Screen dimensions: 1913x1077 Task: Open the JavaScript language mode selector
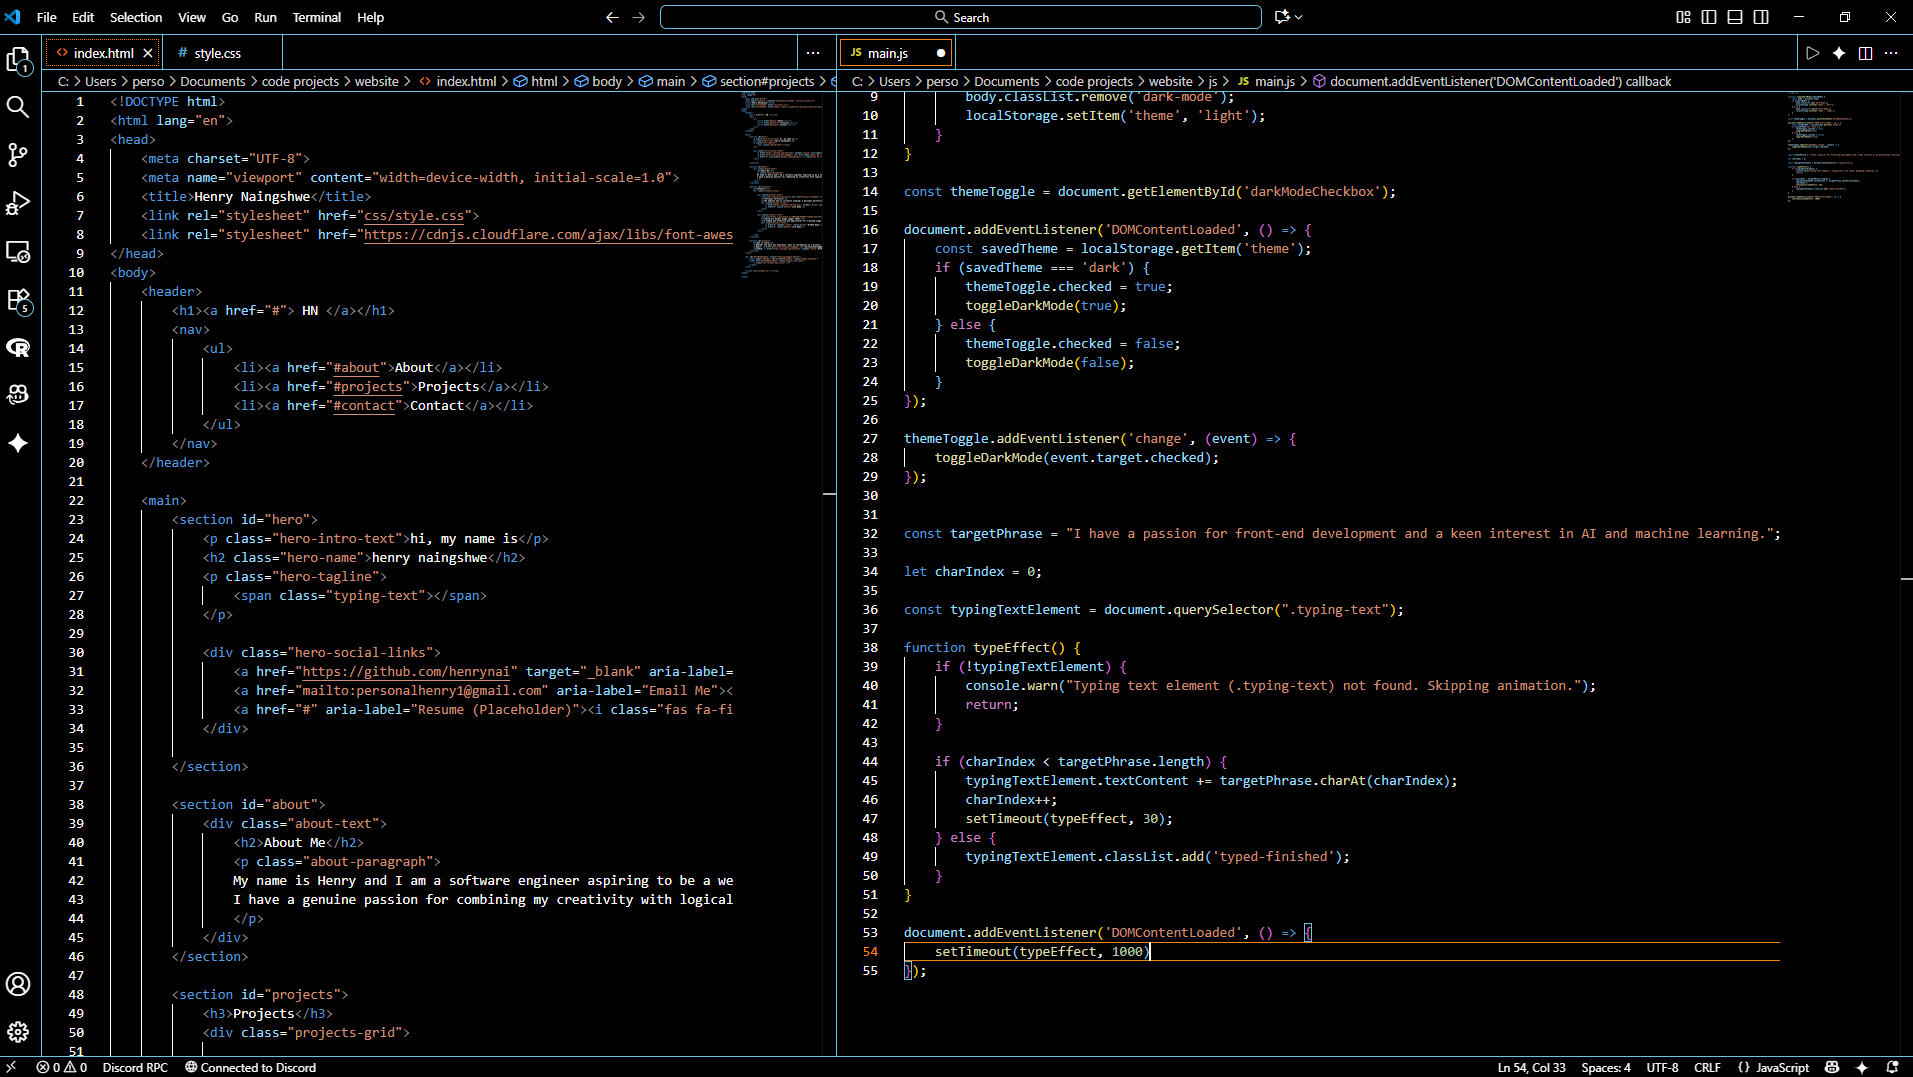(1782, 1067)
